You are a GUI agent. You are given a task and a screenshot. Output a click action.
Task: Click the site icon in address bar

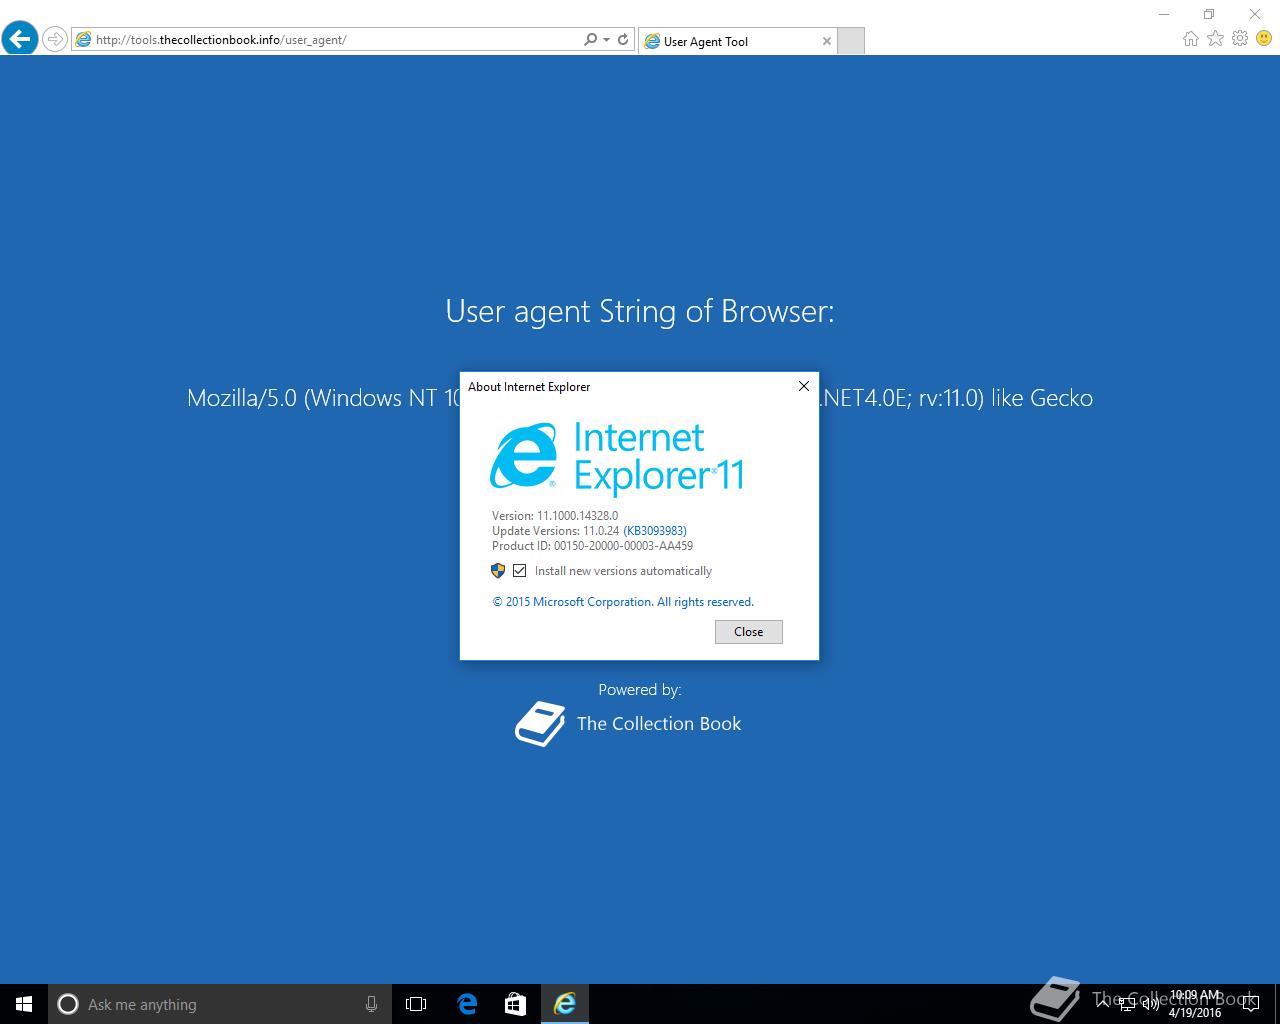tap(83, 40)
